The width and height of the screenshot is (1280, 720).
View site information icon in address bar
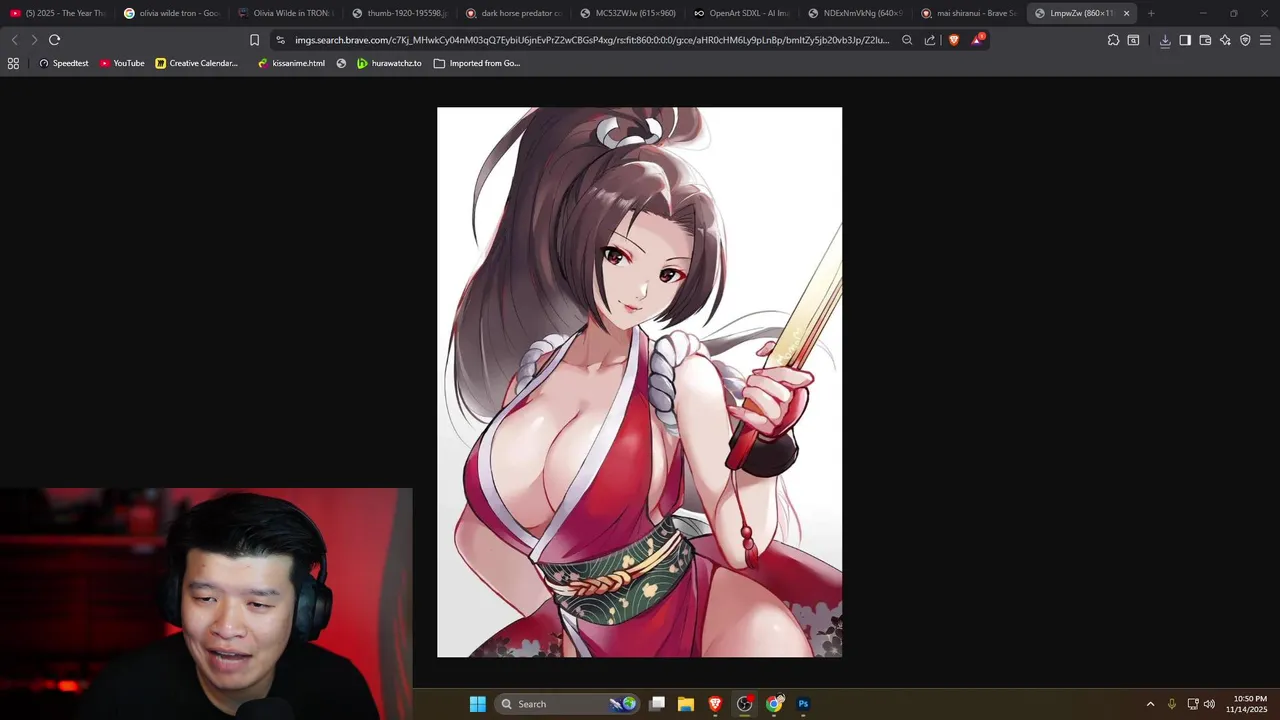[x=280, y=40]
